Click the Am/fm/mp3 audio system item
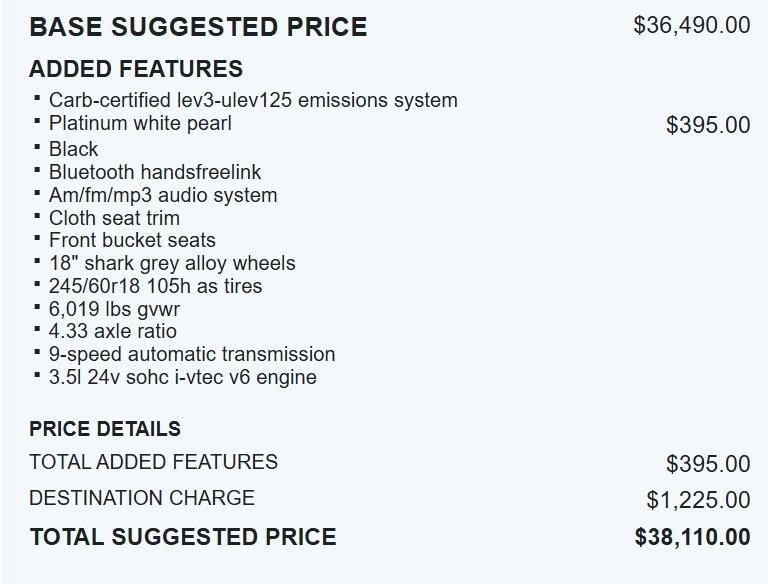This screenshot has width=768, height=584. point(163,195)
